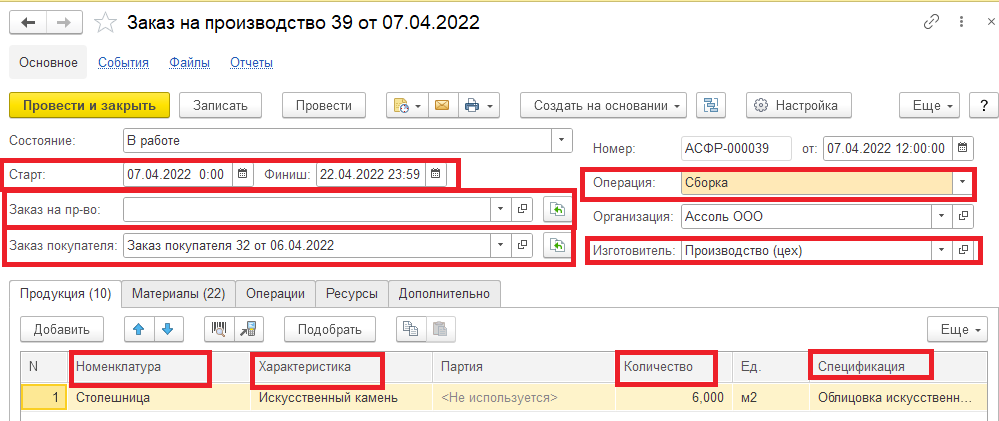
Task: Show document structure of subordination icon
Action: 712,106
